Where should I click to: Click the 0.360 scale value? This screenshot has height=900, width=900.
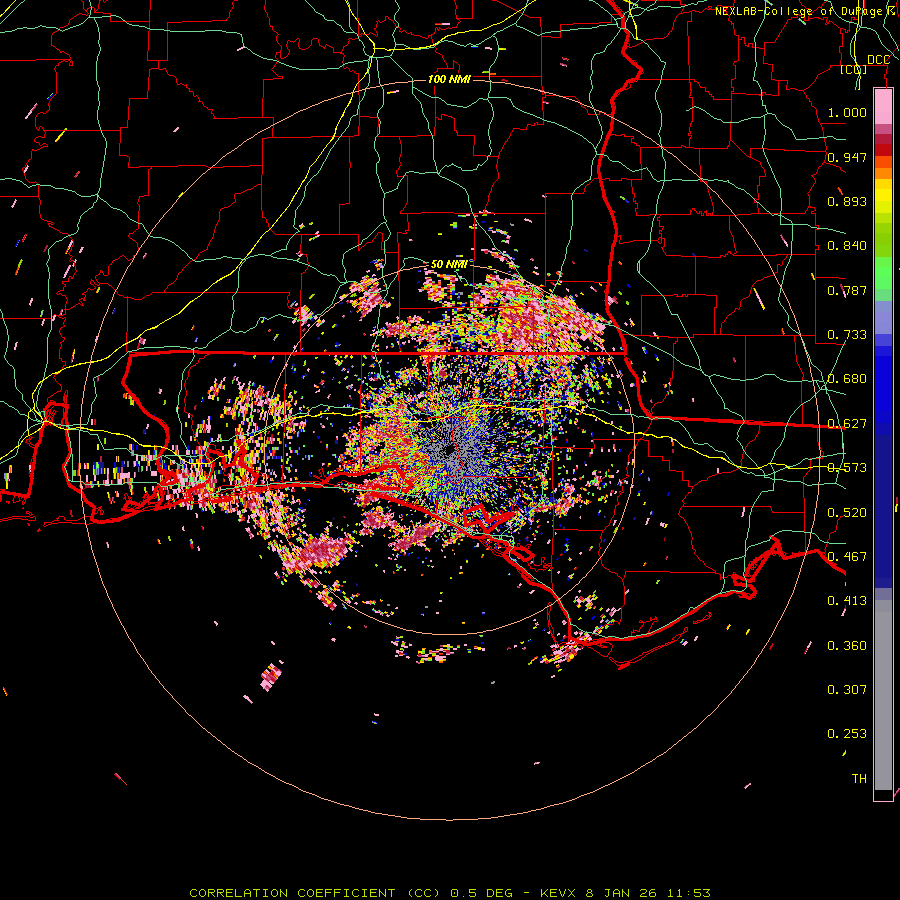(847, 645)
